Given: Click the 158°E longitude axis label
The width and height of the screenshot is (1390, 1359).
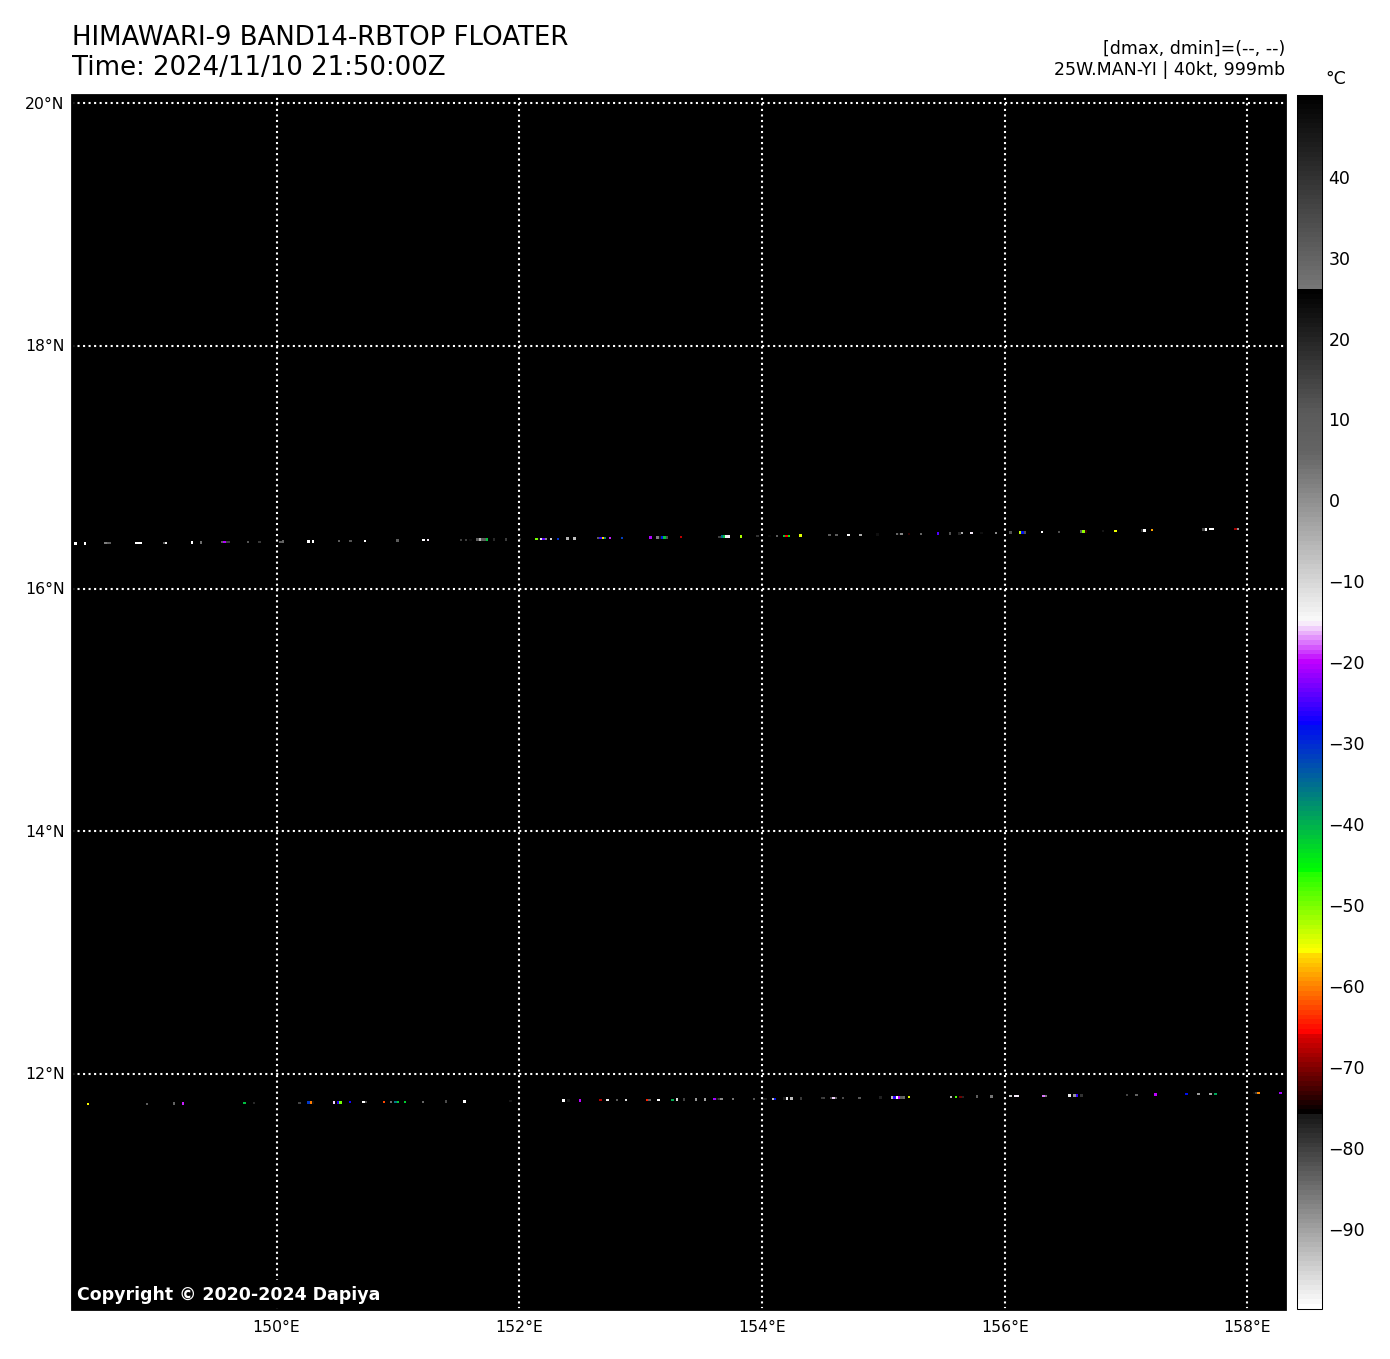Looking at the screenshot, I should click(x=1247, y=1327).
